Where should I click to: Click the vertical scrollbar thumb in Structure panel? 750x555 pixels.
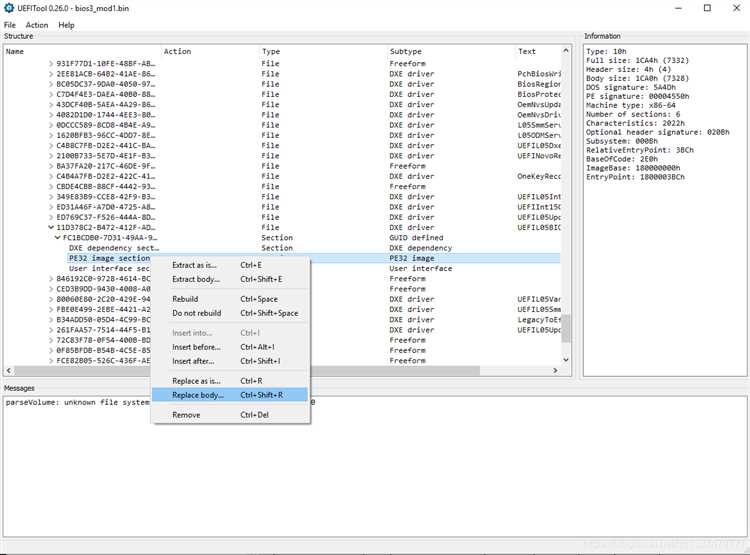(566, 328)
